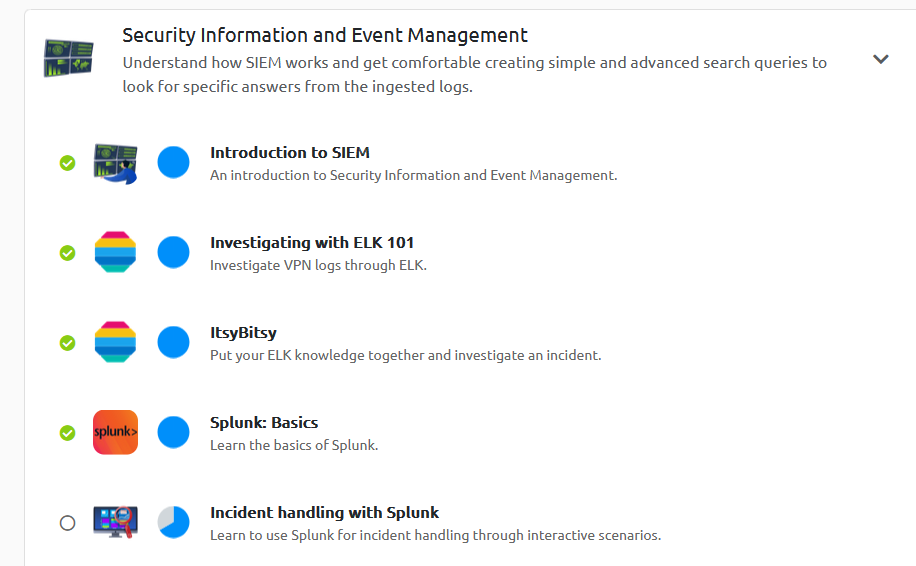This screenshot has height=566, width=916.
Task: Click the monitor icon for Incident handling with Splunk
Action: pyautogui.click(x=116, y=522)
